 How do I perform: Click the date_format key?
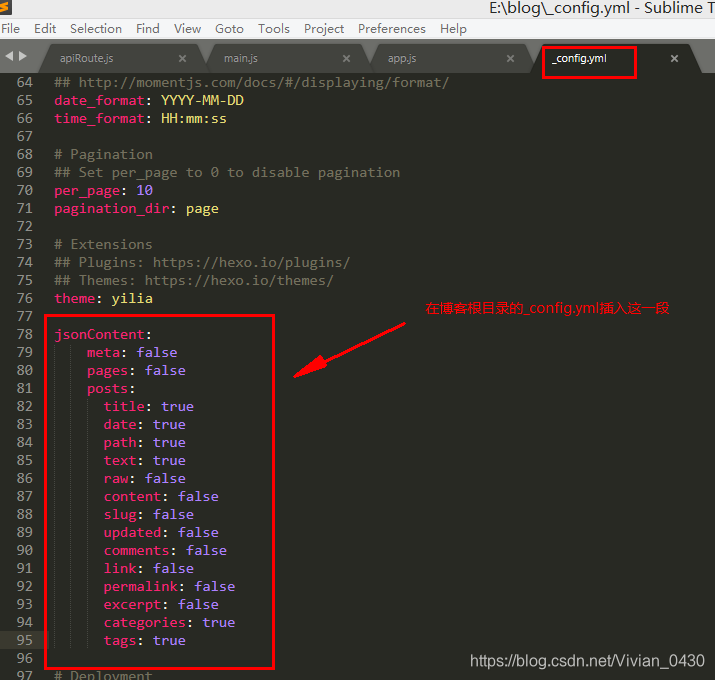(x=99, y=101)
